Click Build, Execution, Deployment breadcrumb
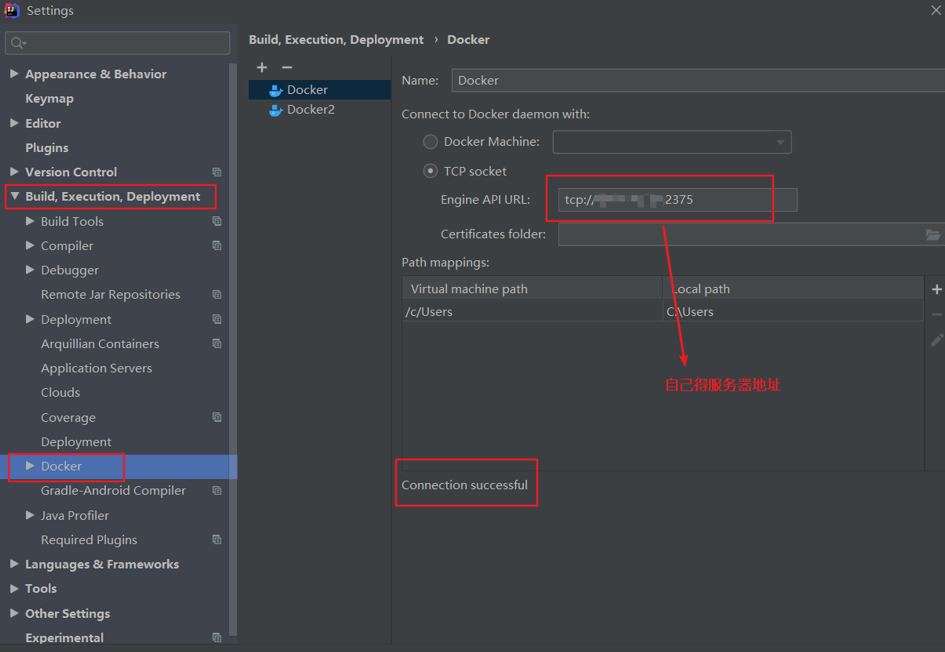 [336, 40]
